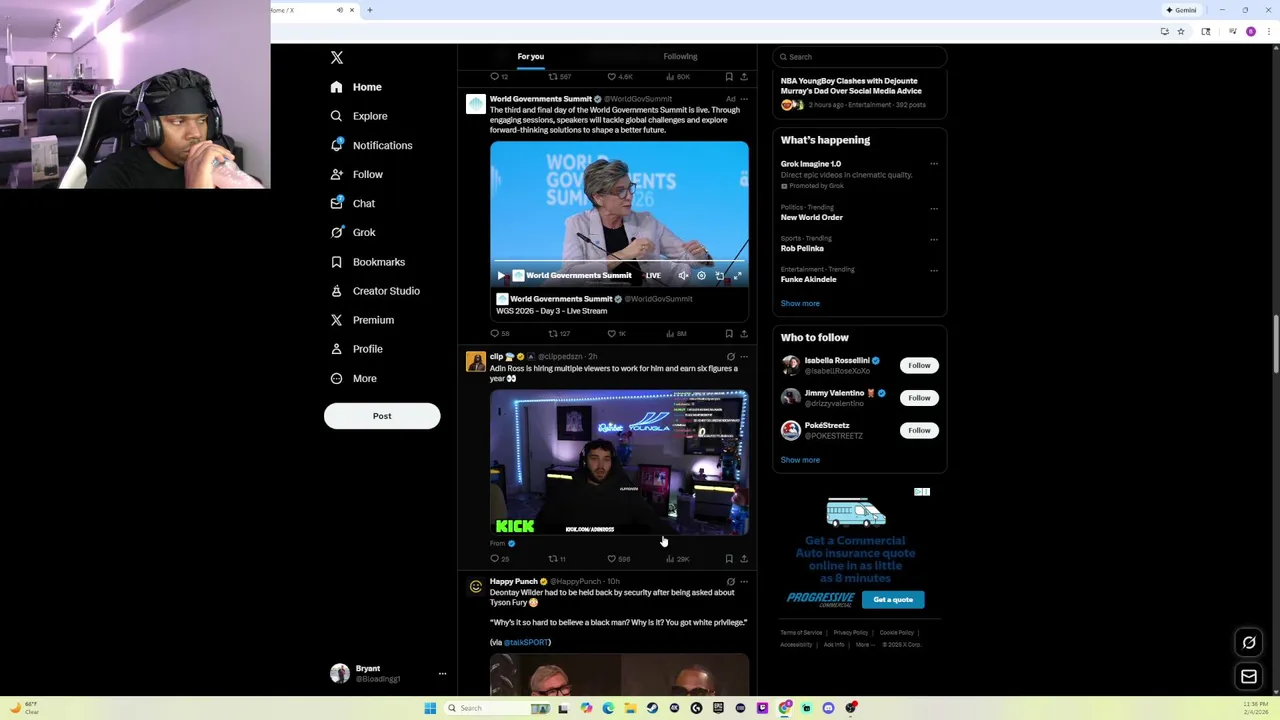This screenshot has height=720, width=1280.
Task: Toggle picture-in-picture on Summit video
Action: (719, 275)
